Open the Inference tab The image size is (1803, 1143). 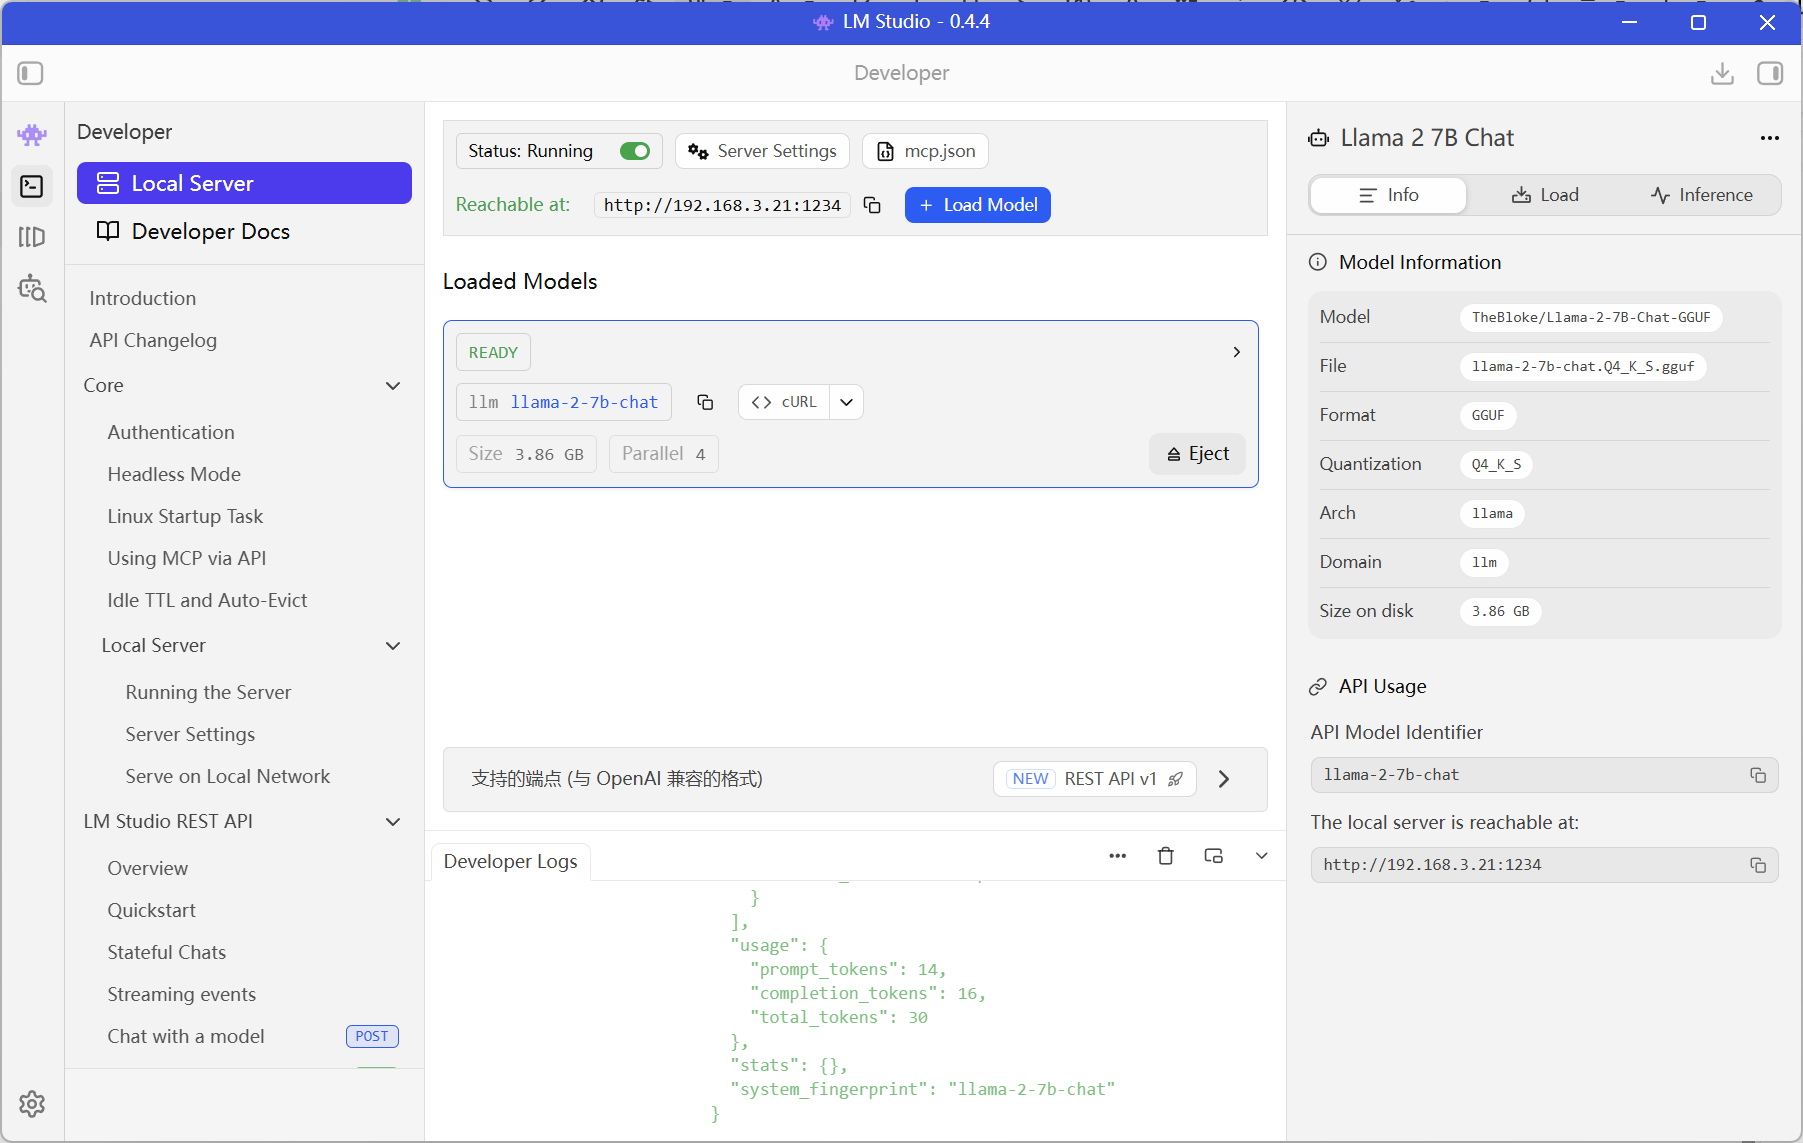pyautogui.click(x=1702, y=195)
